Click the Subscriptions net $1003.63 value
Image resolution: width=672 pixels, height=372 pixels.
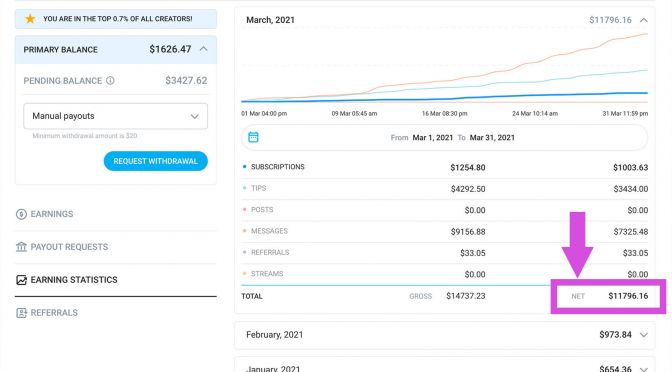coord(630,168)
